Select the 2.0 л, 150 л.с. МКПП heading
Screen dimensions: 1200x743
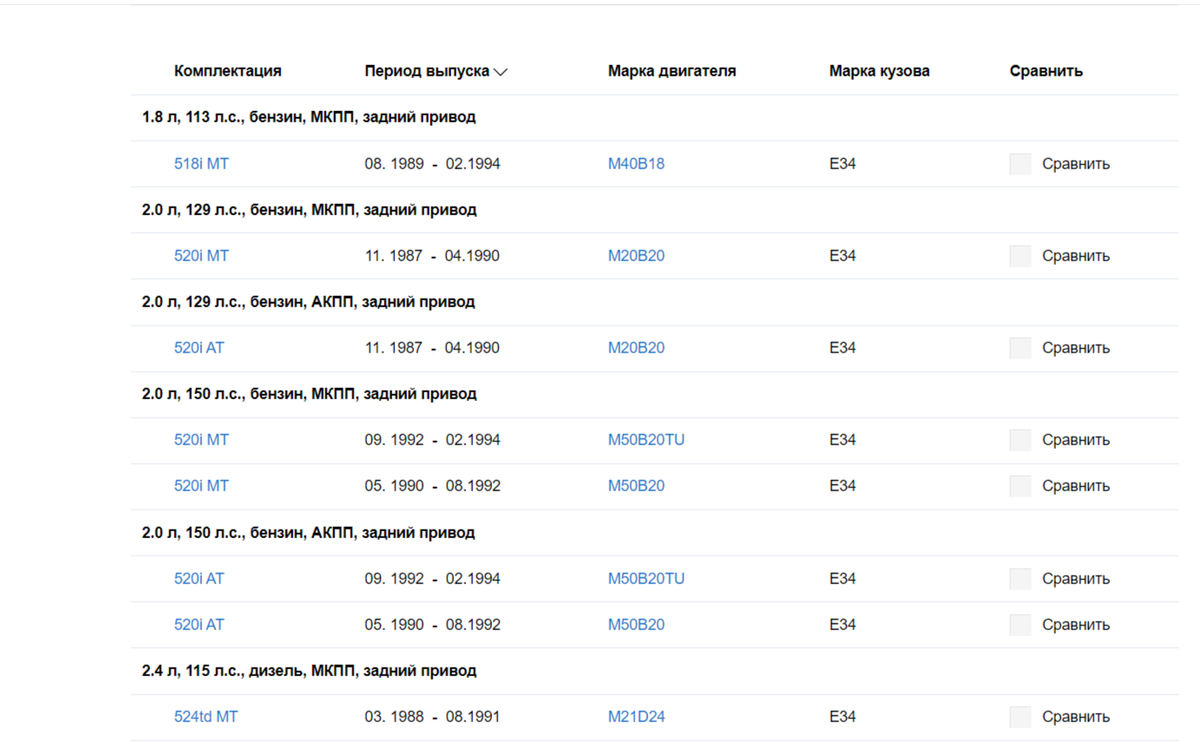(309, 394)
